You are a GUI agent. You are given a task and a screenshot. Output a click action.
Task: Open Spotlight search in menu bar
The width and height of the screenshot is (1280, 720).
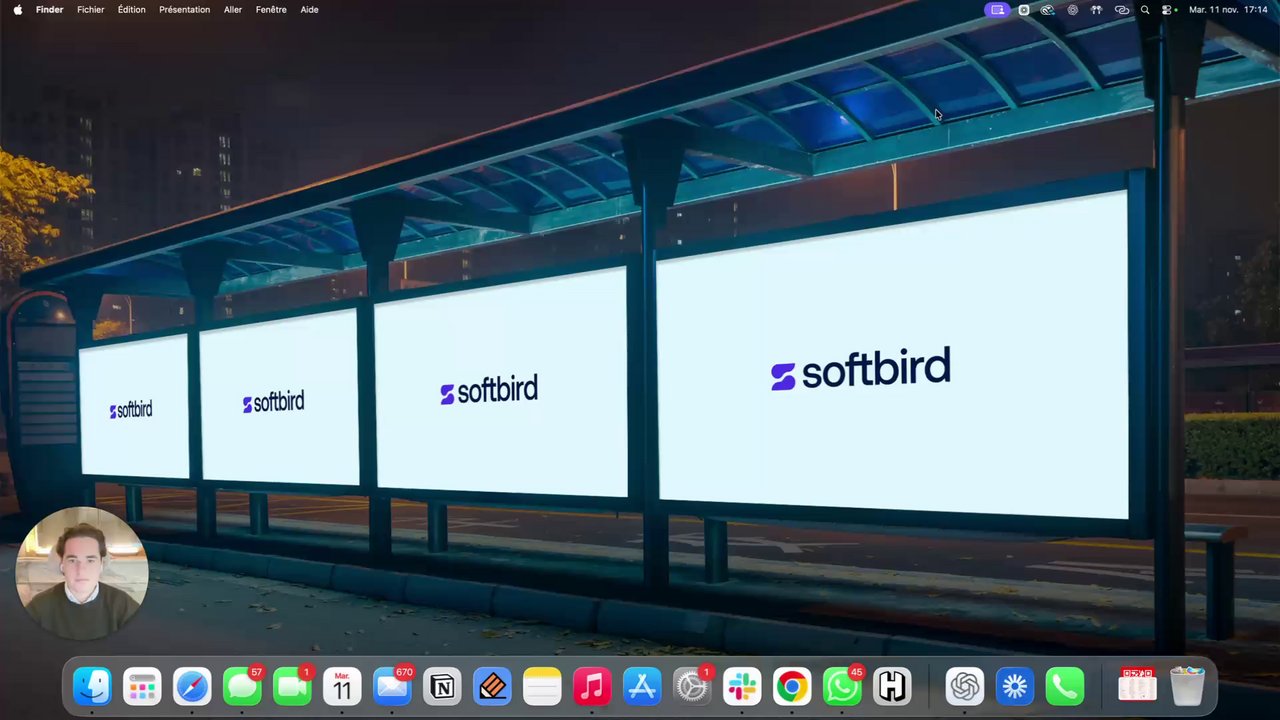(x=1145, y=9)
